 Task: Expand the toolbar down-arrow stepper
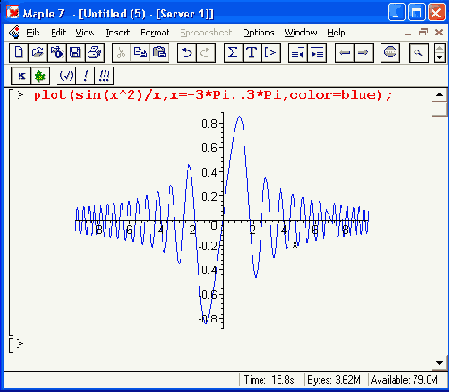pos(440,57)
